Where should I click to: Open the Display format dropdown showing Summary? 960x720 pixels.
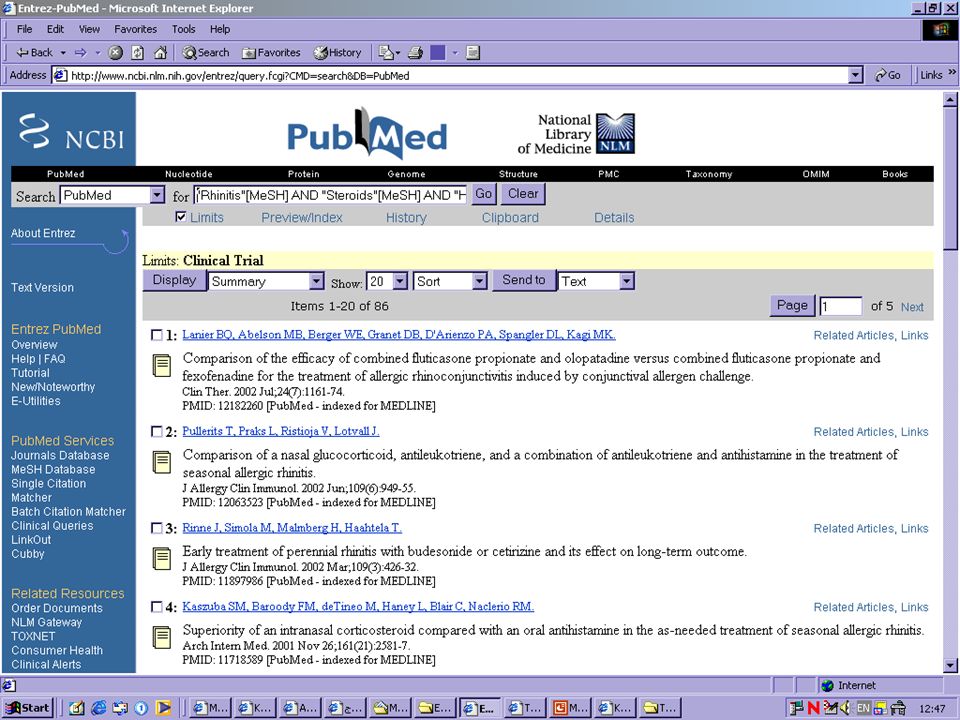pos(266,281)
